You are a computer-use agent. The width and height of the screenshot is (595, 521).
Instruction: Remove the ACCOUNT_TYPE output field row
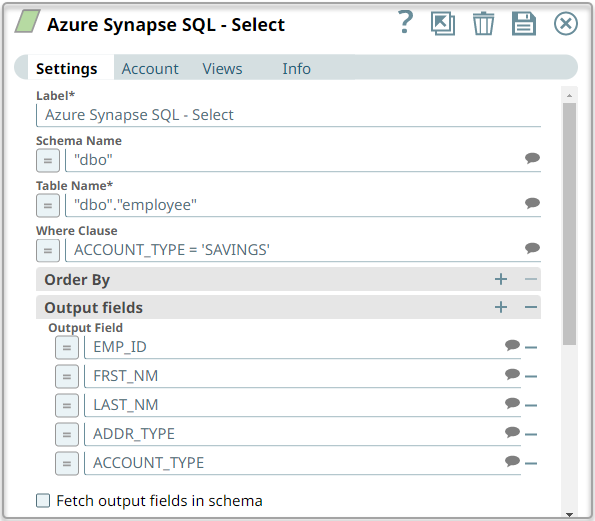click(x=531, y=463)
